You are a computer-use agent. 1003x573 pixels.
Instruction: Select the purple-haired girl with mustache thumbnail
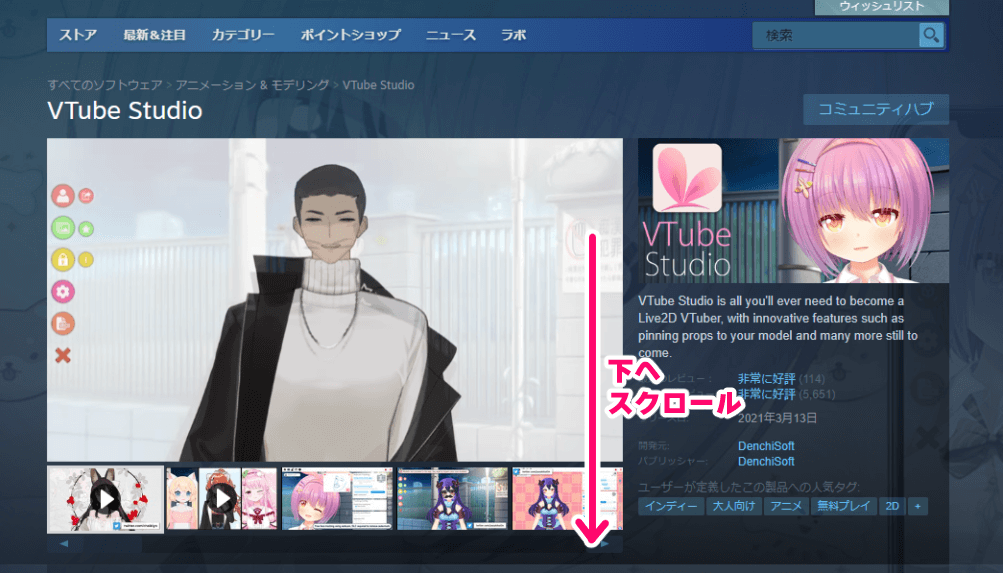(452, 499)
